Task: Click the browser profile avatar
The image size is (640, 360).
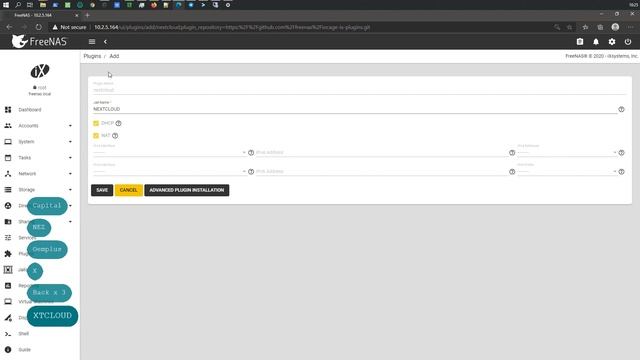Action: pos(615,27)
